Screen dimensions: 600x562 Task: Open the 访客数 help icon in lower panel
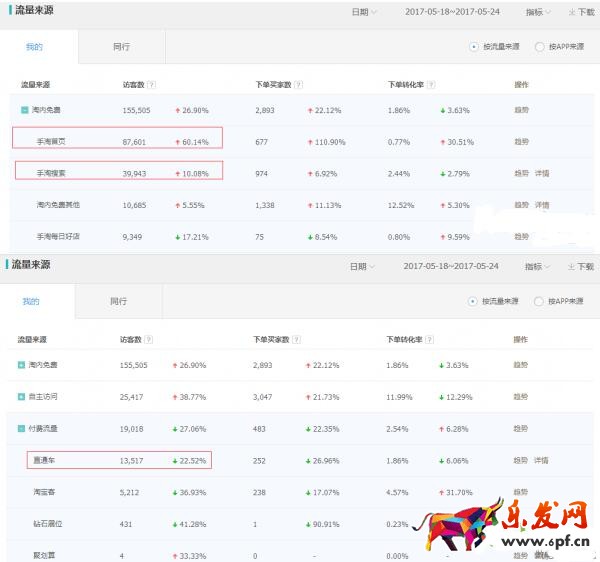click(149, 339)
